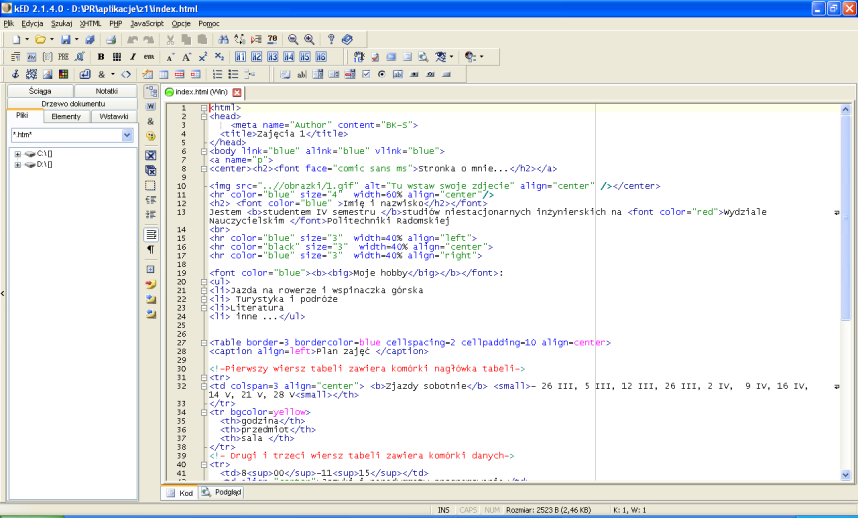This screenshot has width=858, height=518.
Task: Open the Opcje menu
Action: [181, 24]
